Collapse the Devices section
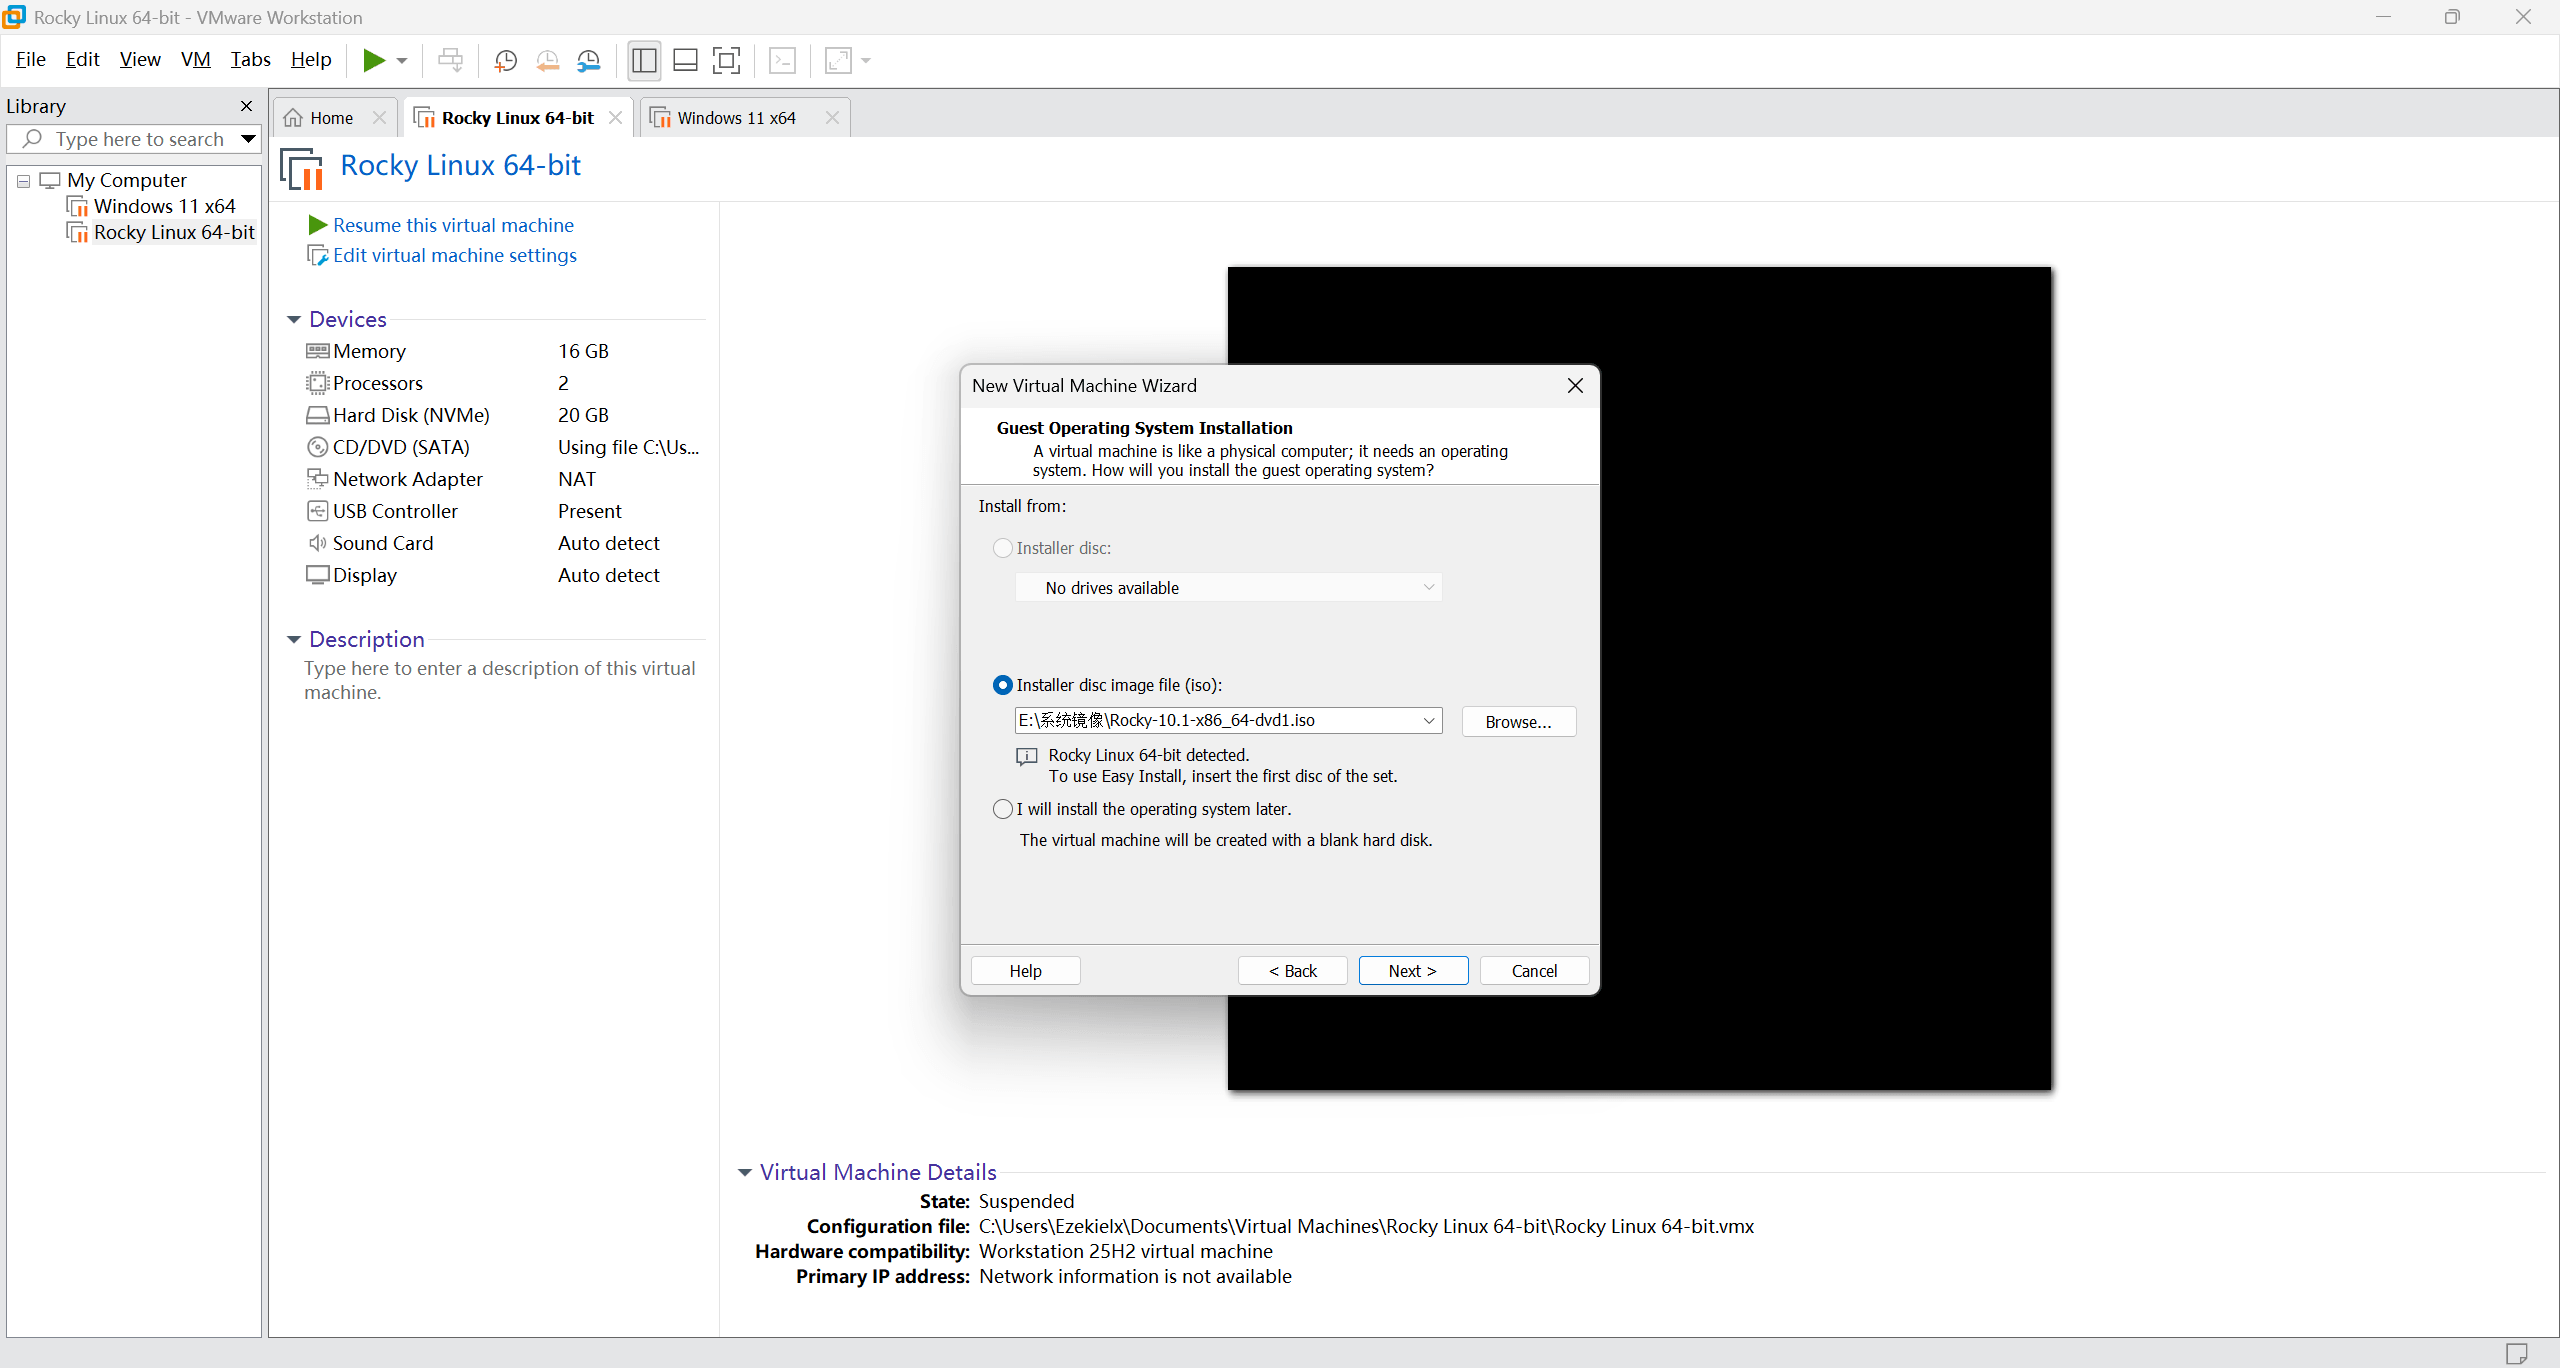2560x1368 pixels. [294, 320]
